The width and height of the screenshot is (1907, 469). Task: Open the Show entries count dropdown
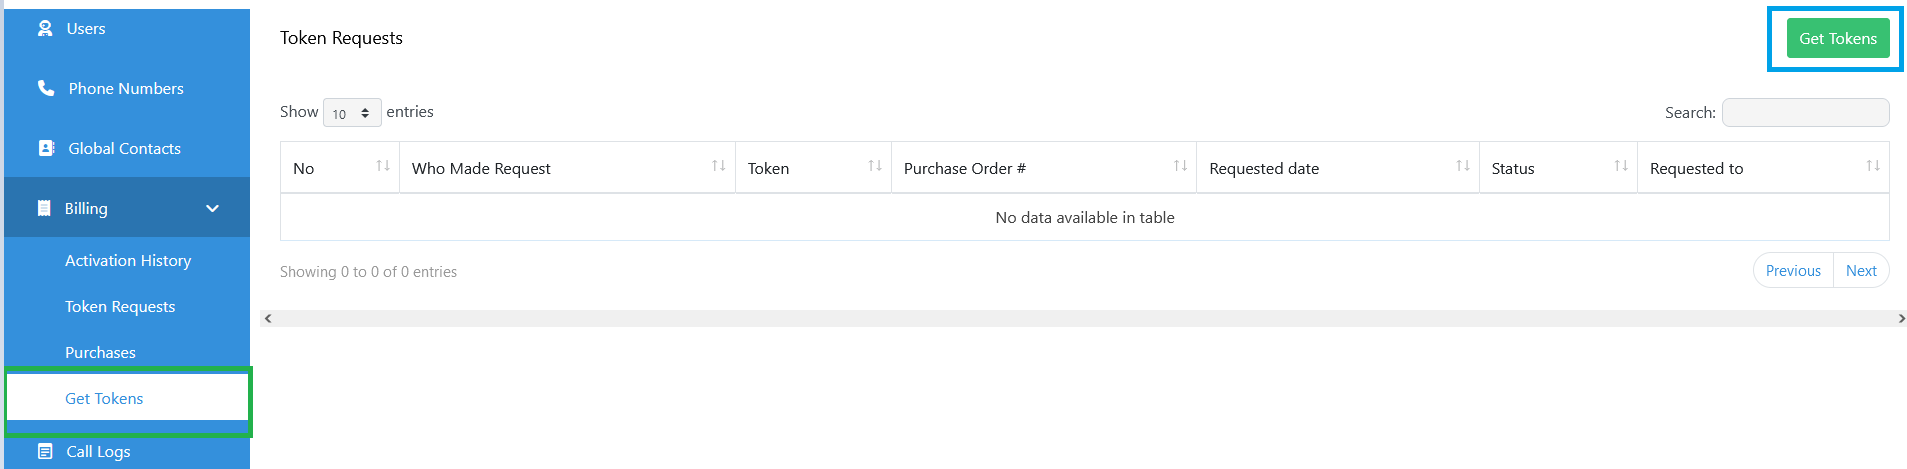(x=352, y=113)
